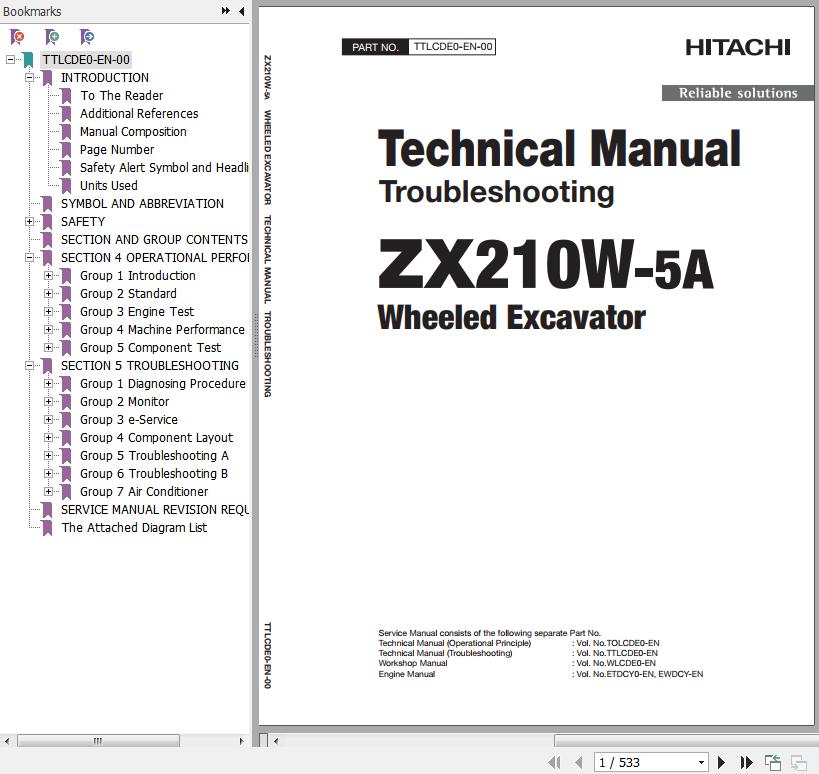Click bookmarks scrollbar left arrow

point(7,741)
